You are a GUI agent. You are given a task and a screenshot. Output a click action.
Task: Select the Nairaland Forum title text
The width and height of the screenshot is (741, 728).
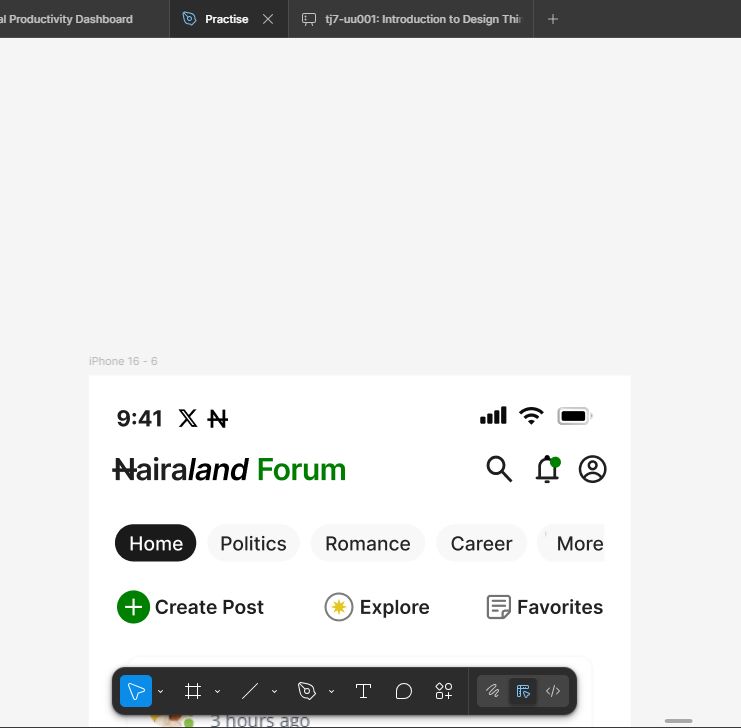pyautogui.click(x=229, y=469)
